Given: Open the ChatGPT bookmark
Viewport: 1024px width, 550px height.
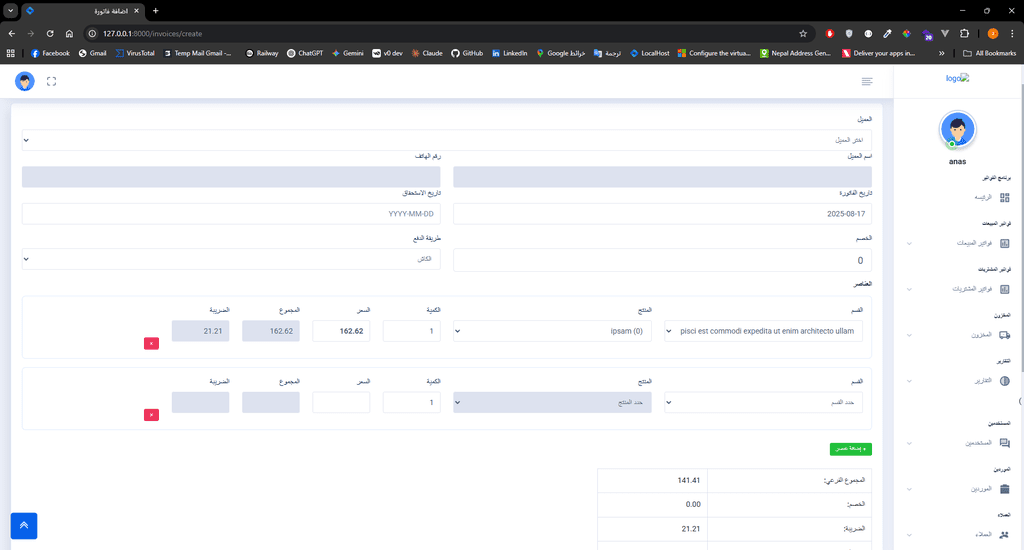Looking at the screenshot, I should (305, 53).
